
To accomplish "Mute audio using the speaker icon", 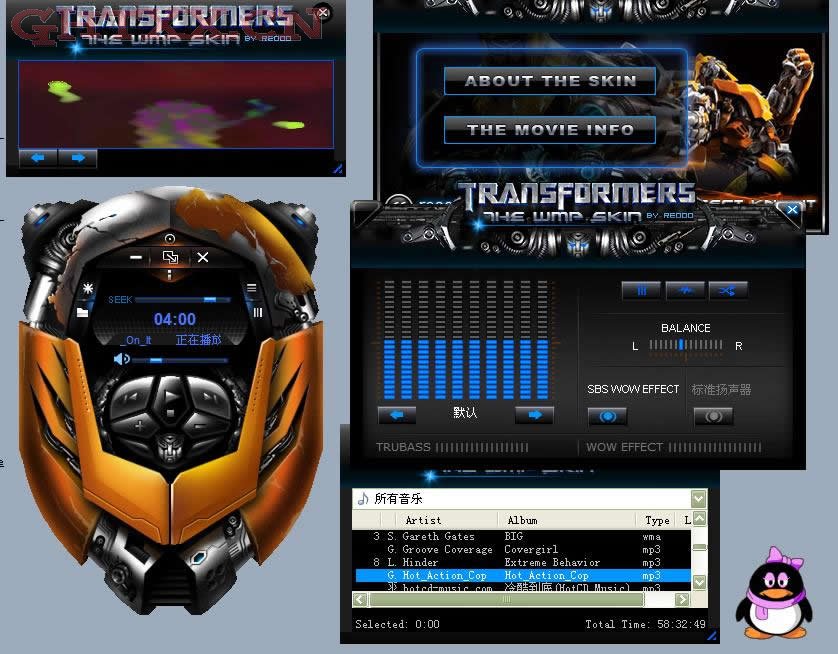I will (121, 359).
